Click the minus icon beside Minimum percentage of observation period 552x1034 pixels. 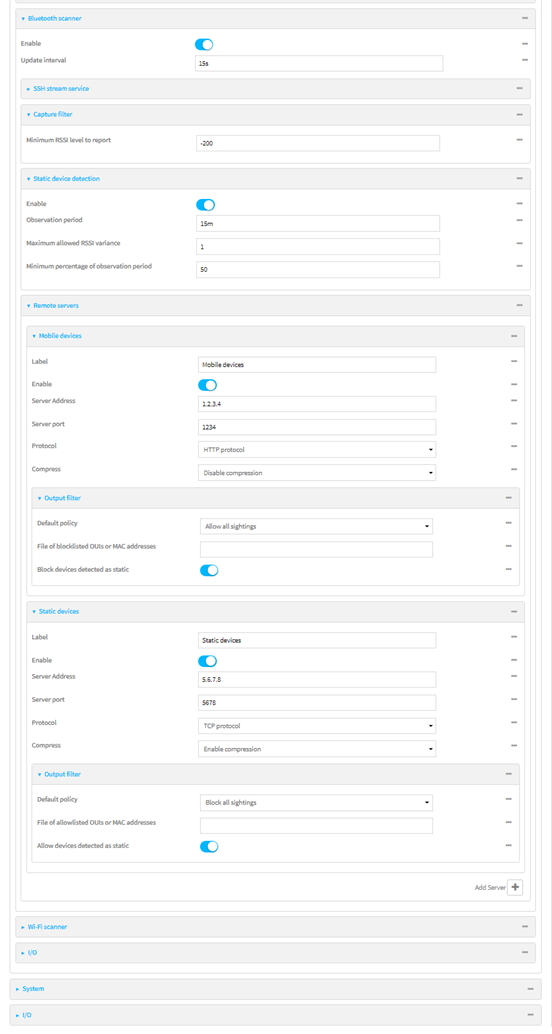coord(520,266)
